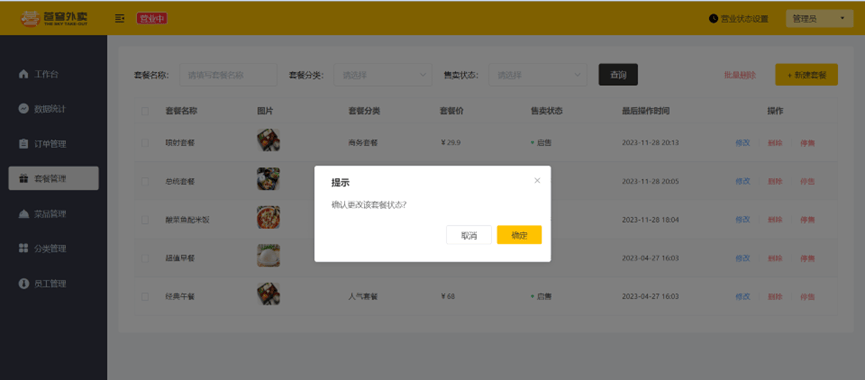865x380 pixels.
Task: Open the 超值早餐 thumbnail image
Action: coord(268,256)
